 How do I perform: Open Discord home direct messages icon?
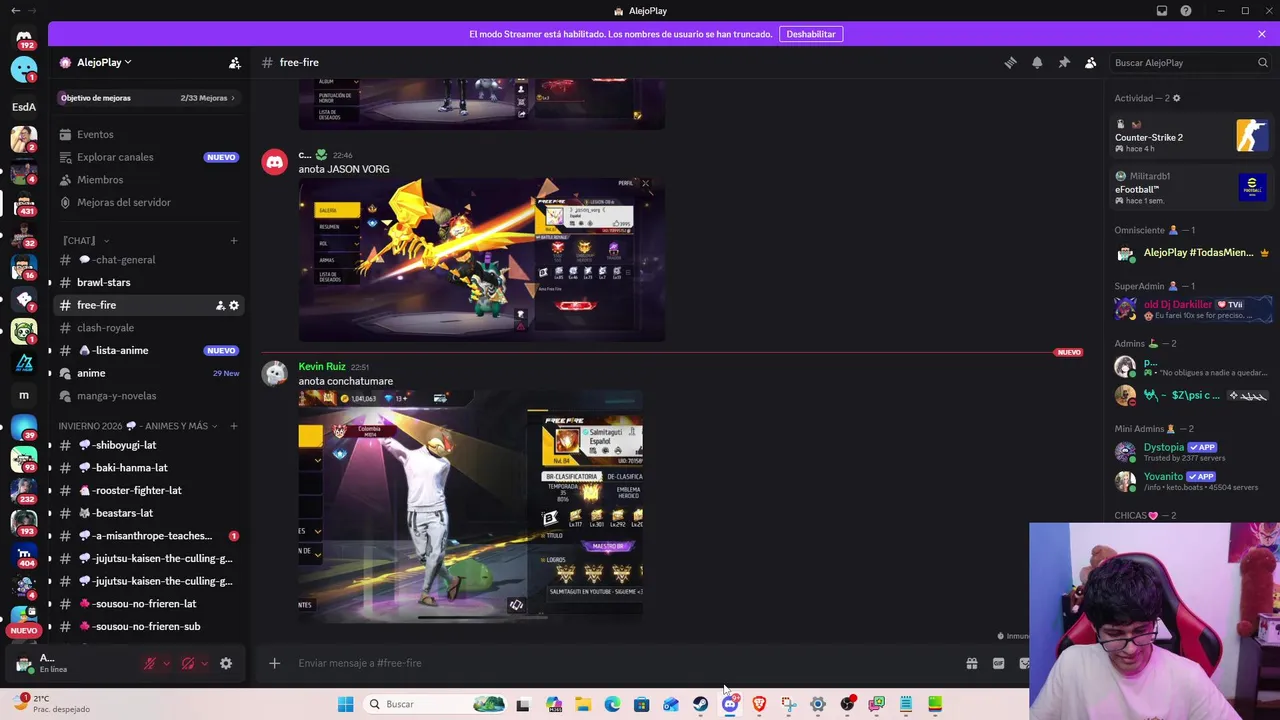(x=24, y=38)
